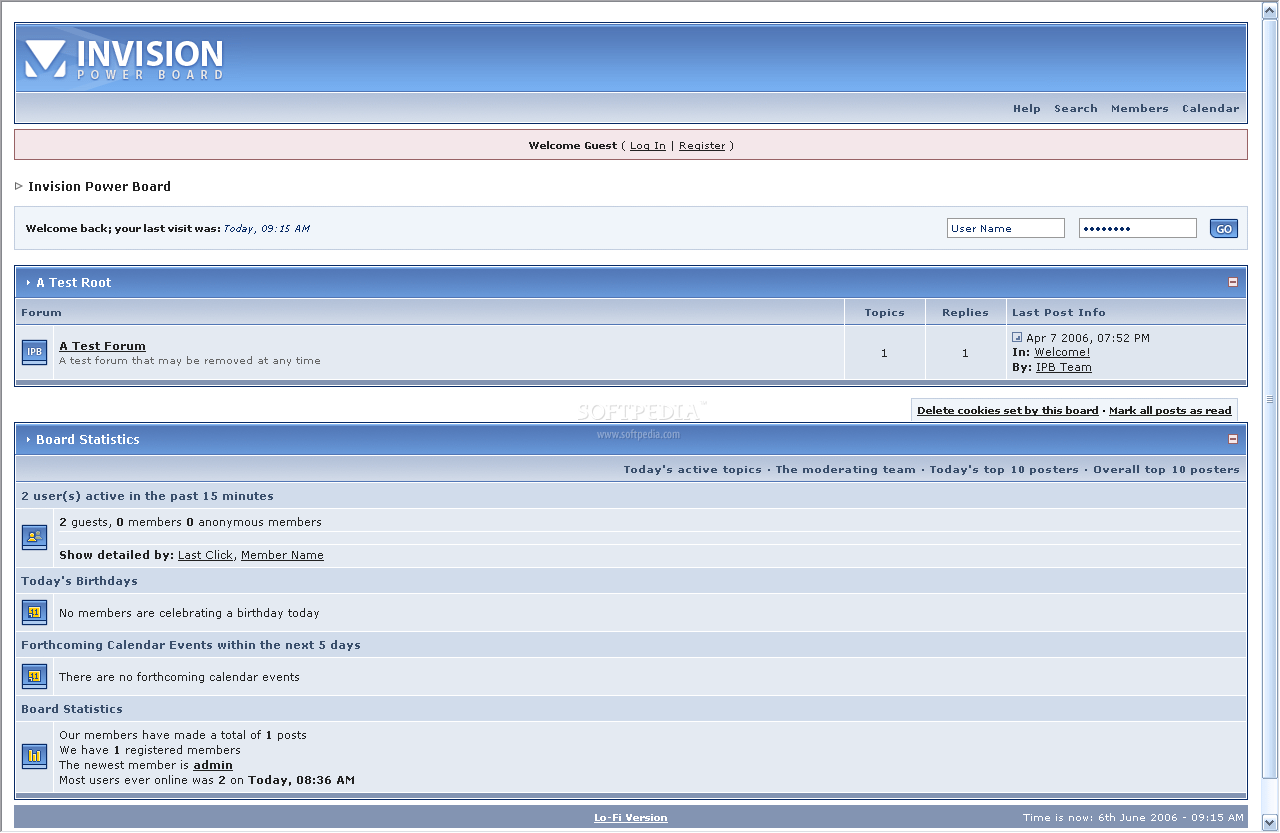Click the 'Welcome Guest' text
Viewport: 1280px width, 833px height.
pos(573,146)
